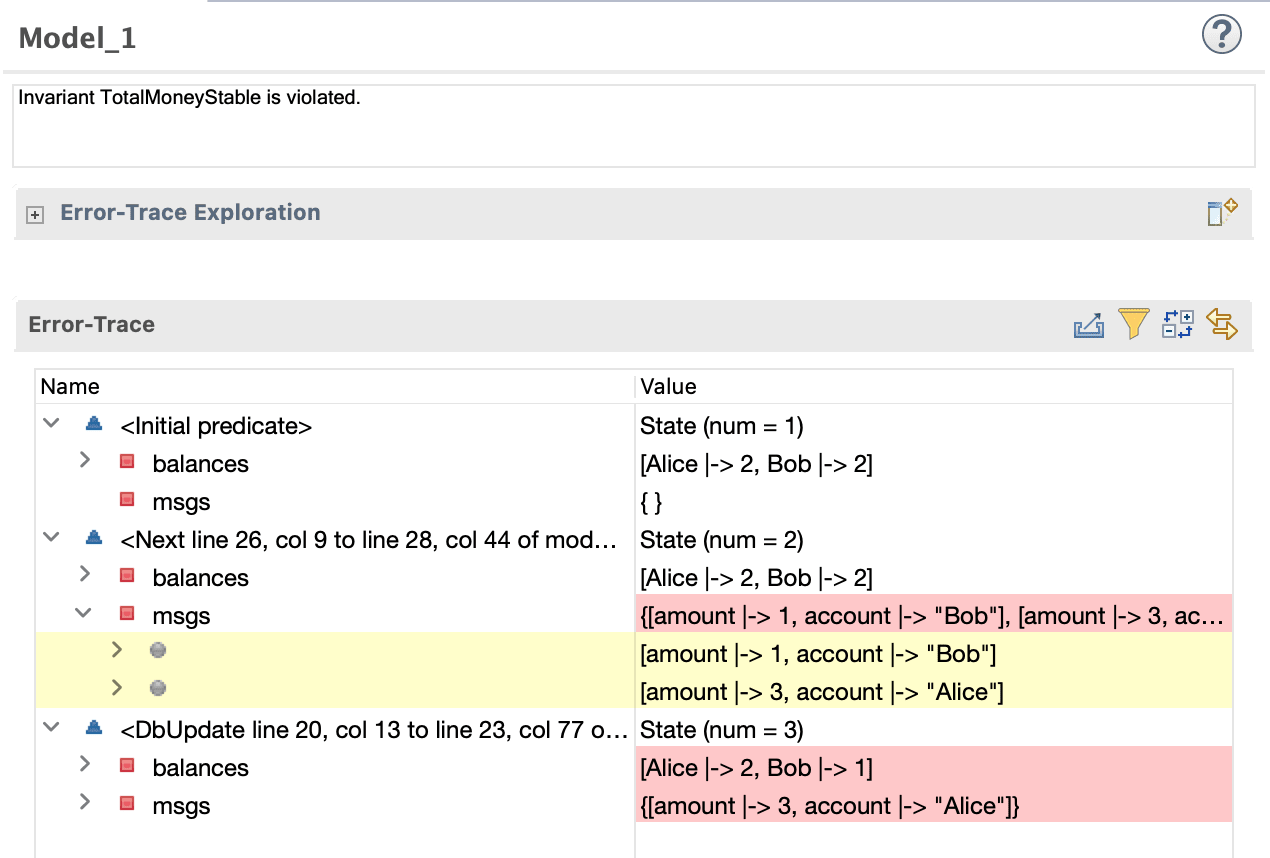The width and height of the screenshot is (1270, 858).
Task: Toggle the yellow filter funnel icon
Action: [1133, 324]
